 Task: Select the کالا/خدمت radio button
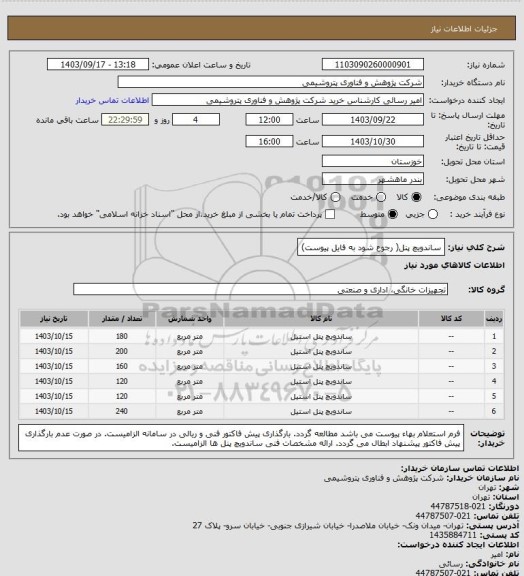pyautogui.click(x=335, y=197)
